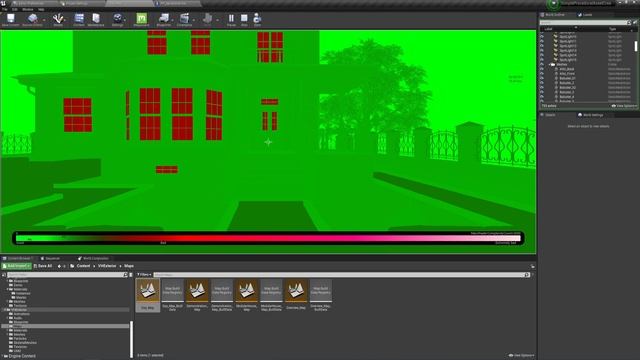Viewport: 640px width, 360px height.
Task: Open the Window menu
Action: coord(28,9)
